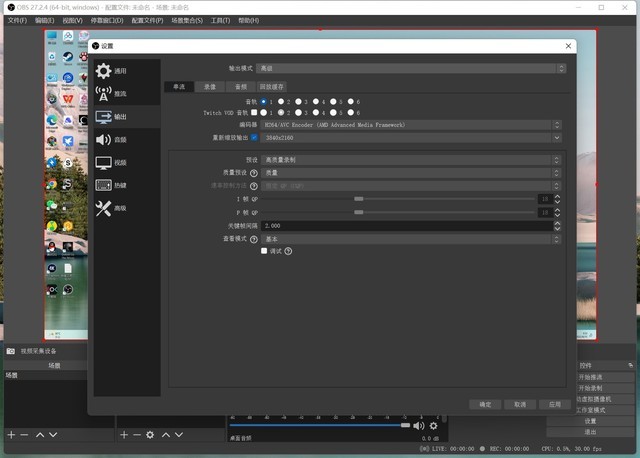
Task: Move scene down with 场景 panel arrow
Action: pyautogui.click(x=53, y=435)
